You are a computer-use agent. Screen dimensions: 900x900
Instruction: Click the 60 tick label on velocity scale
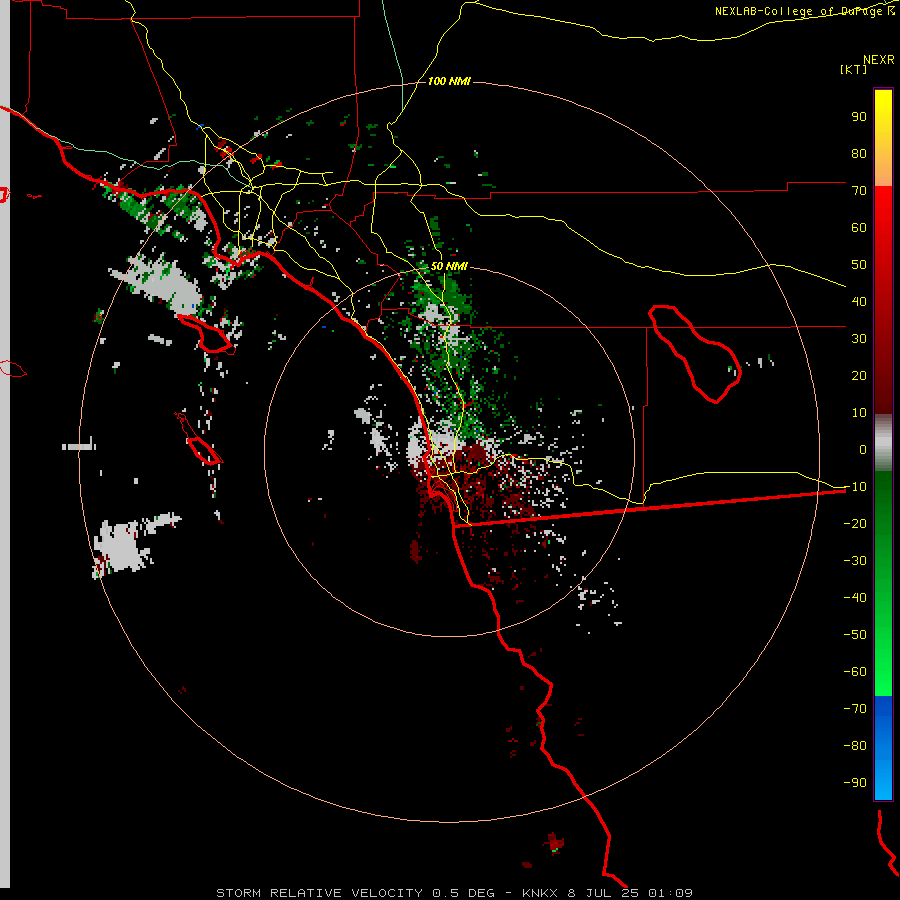pos(859,227)
